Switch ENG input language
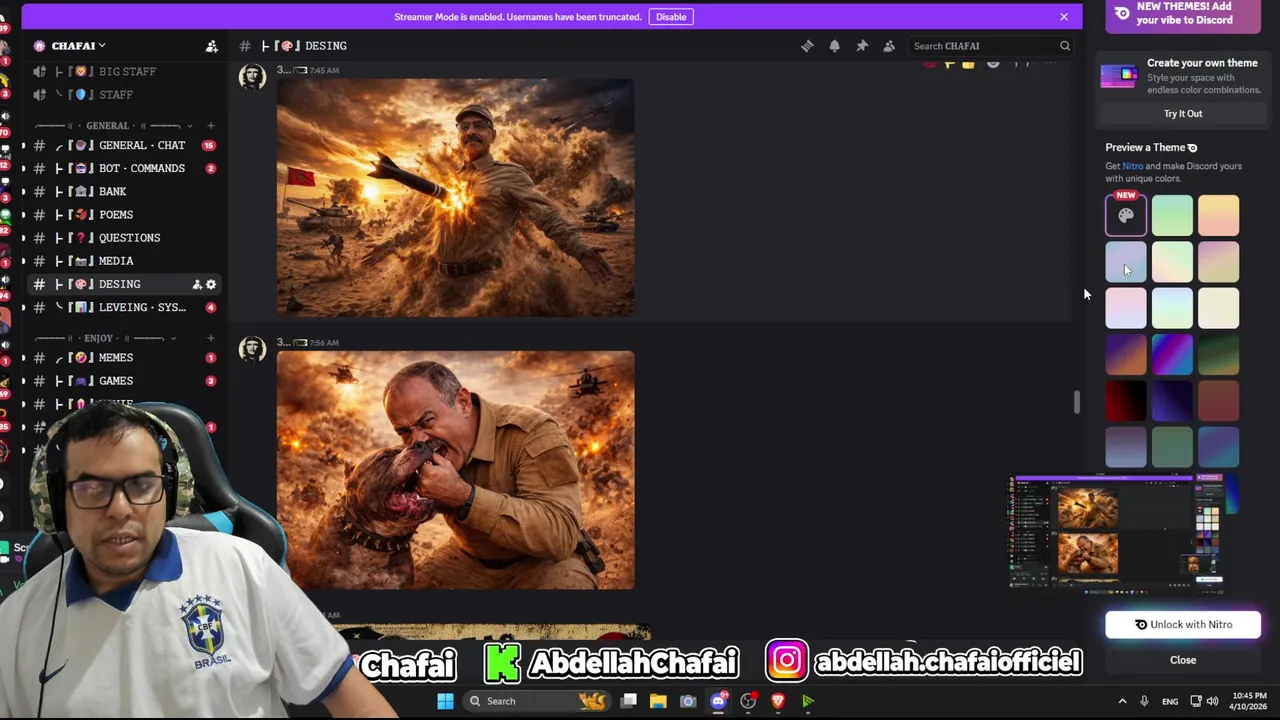Viewport: 1280px width, 720px height. [1170, 702]
